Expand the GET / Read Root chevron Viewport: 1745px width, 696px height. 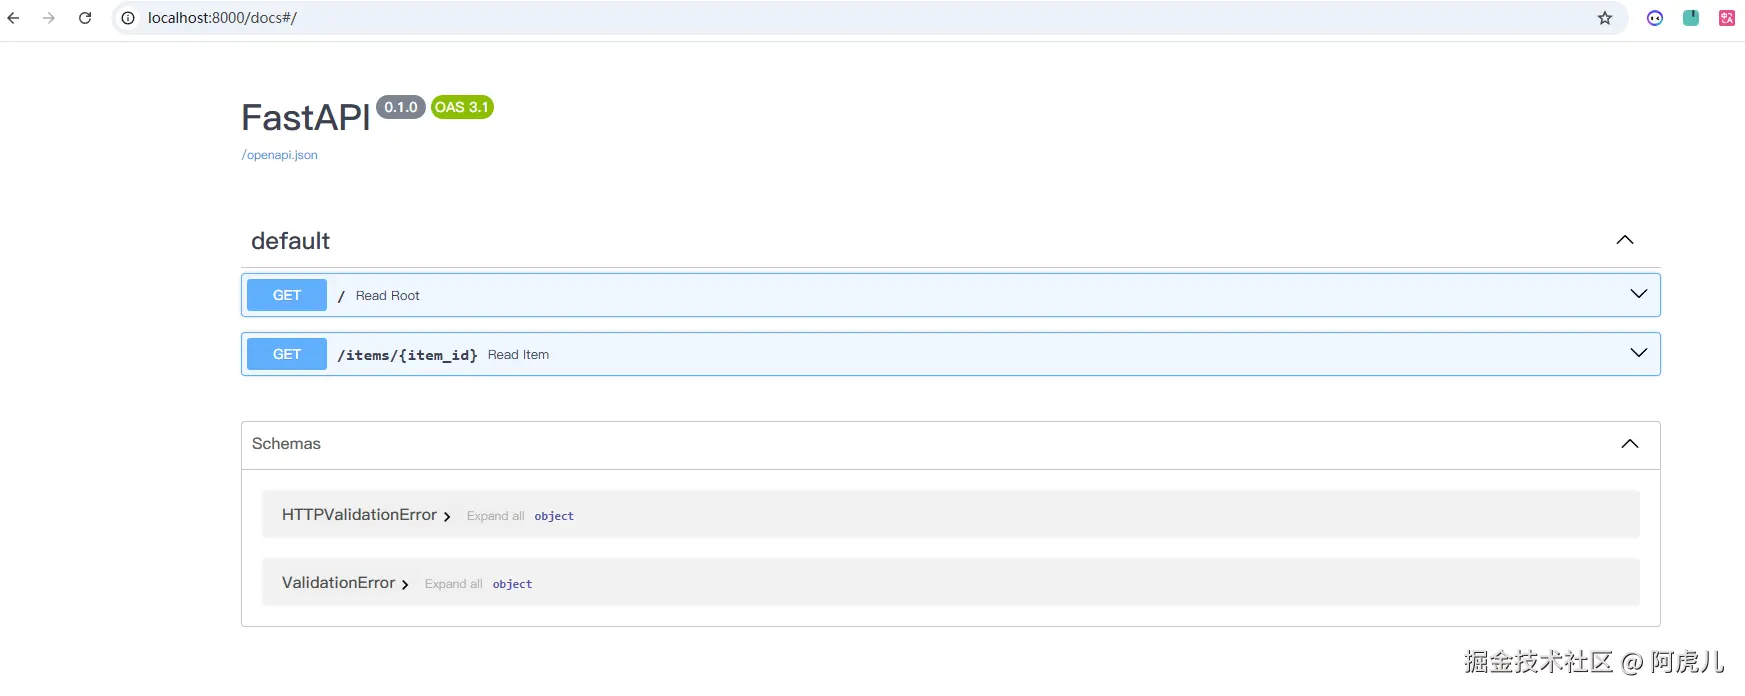click(x=1639, y=294)
